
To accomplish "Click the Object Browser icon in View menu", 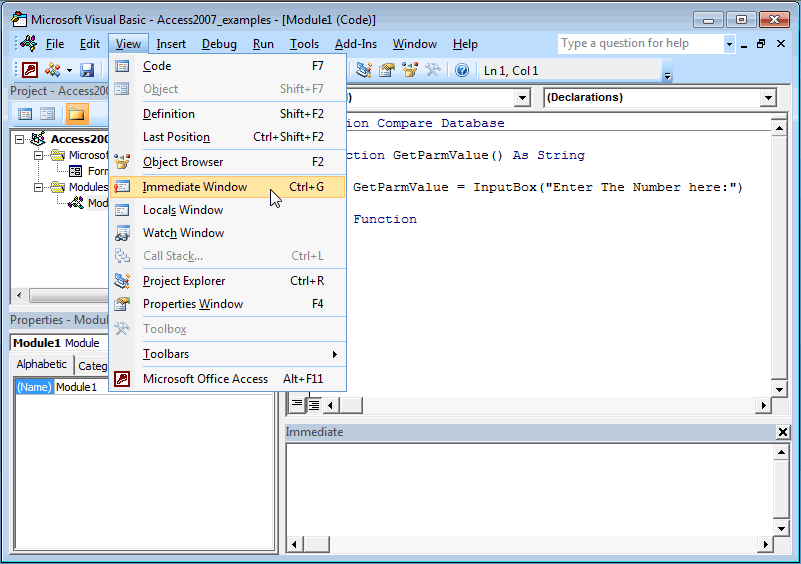I will [x=122, y=162].
